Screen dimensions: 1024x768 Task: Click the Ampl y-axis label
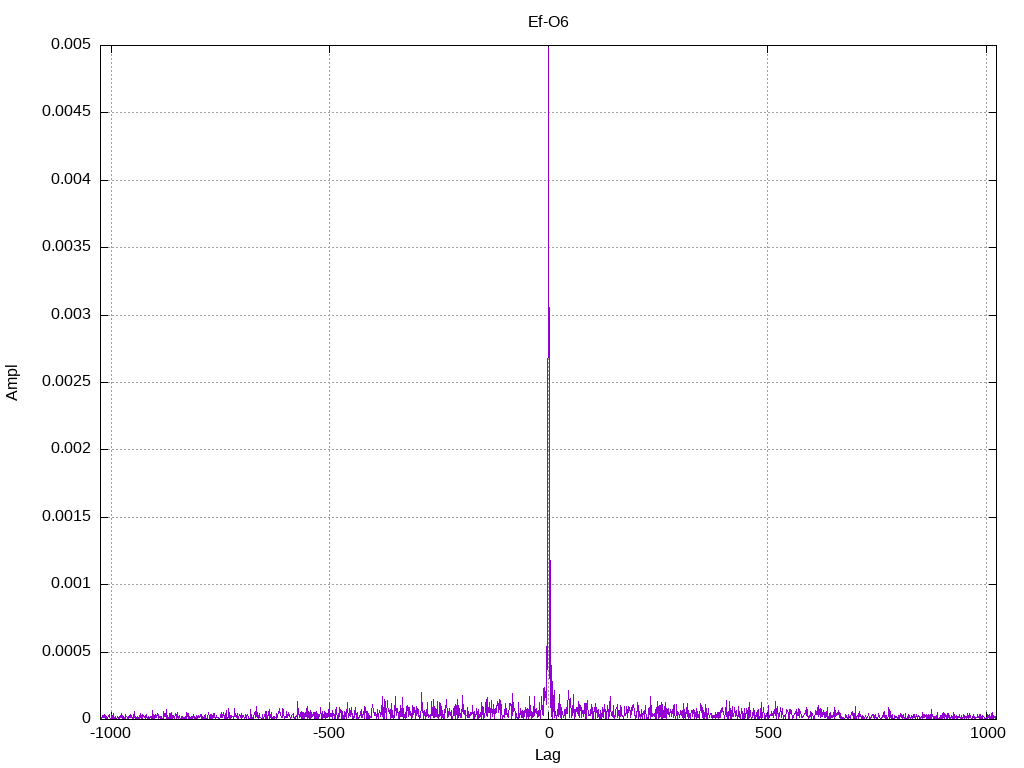coord(12,383)
